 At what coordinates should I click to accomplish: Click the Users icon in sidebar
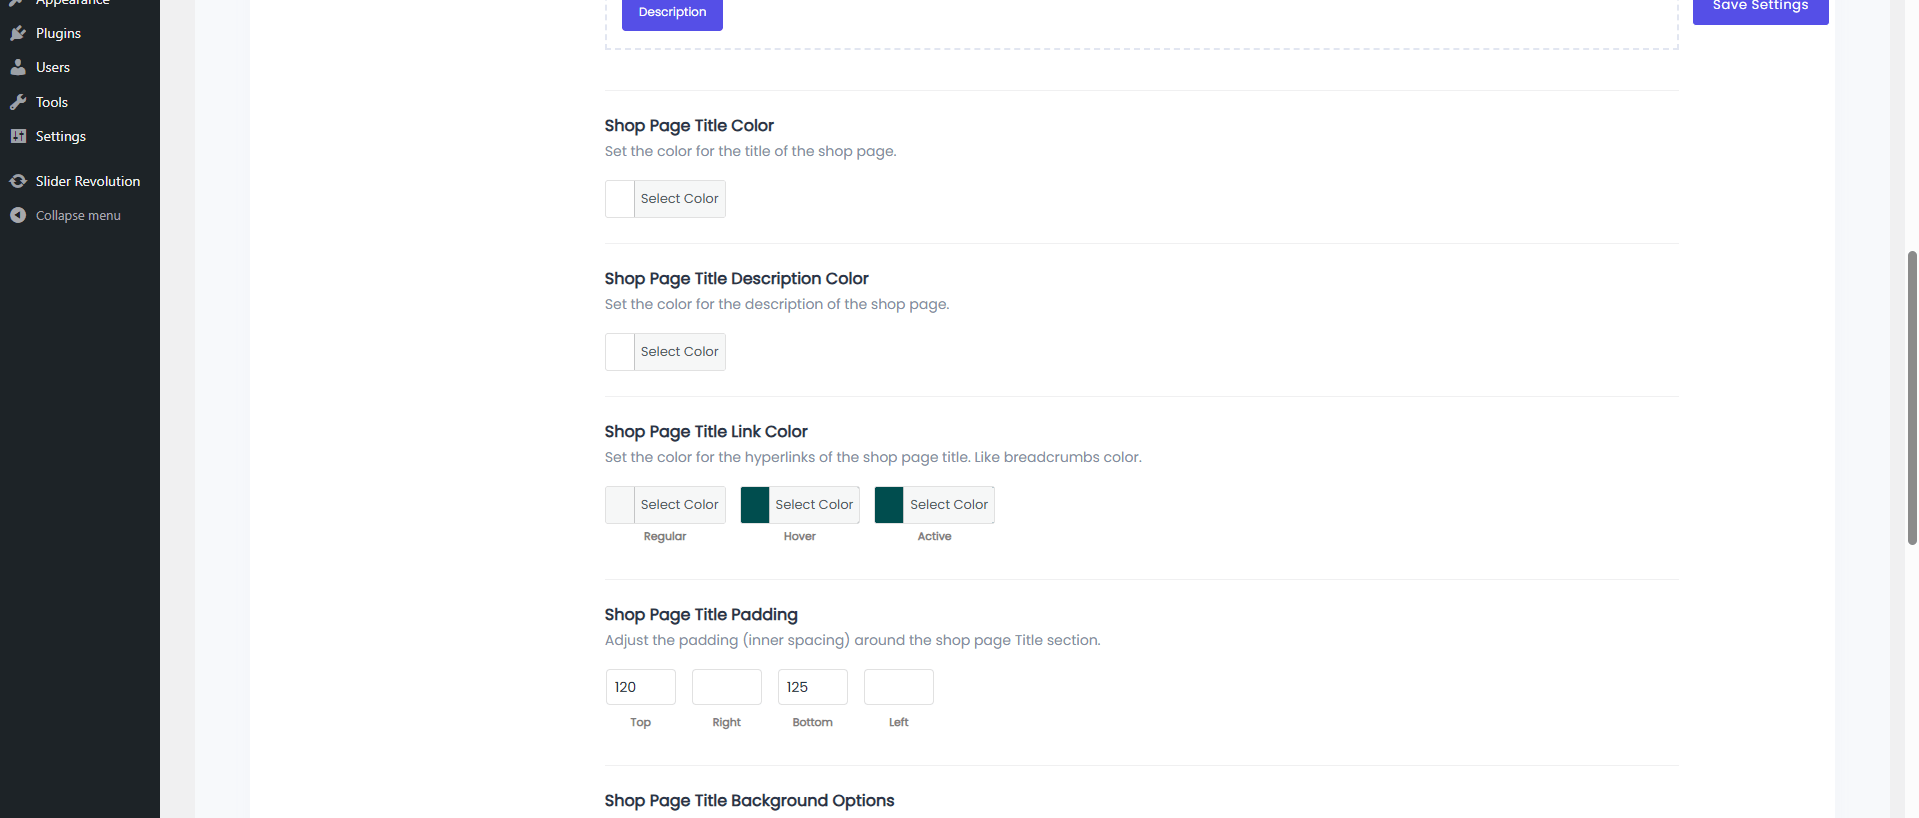(x=18, y=67)
